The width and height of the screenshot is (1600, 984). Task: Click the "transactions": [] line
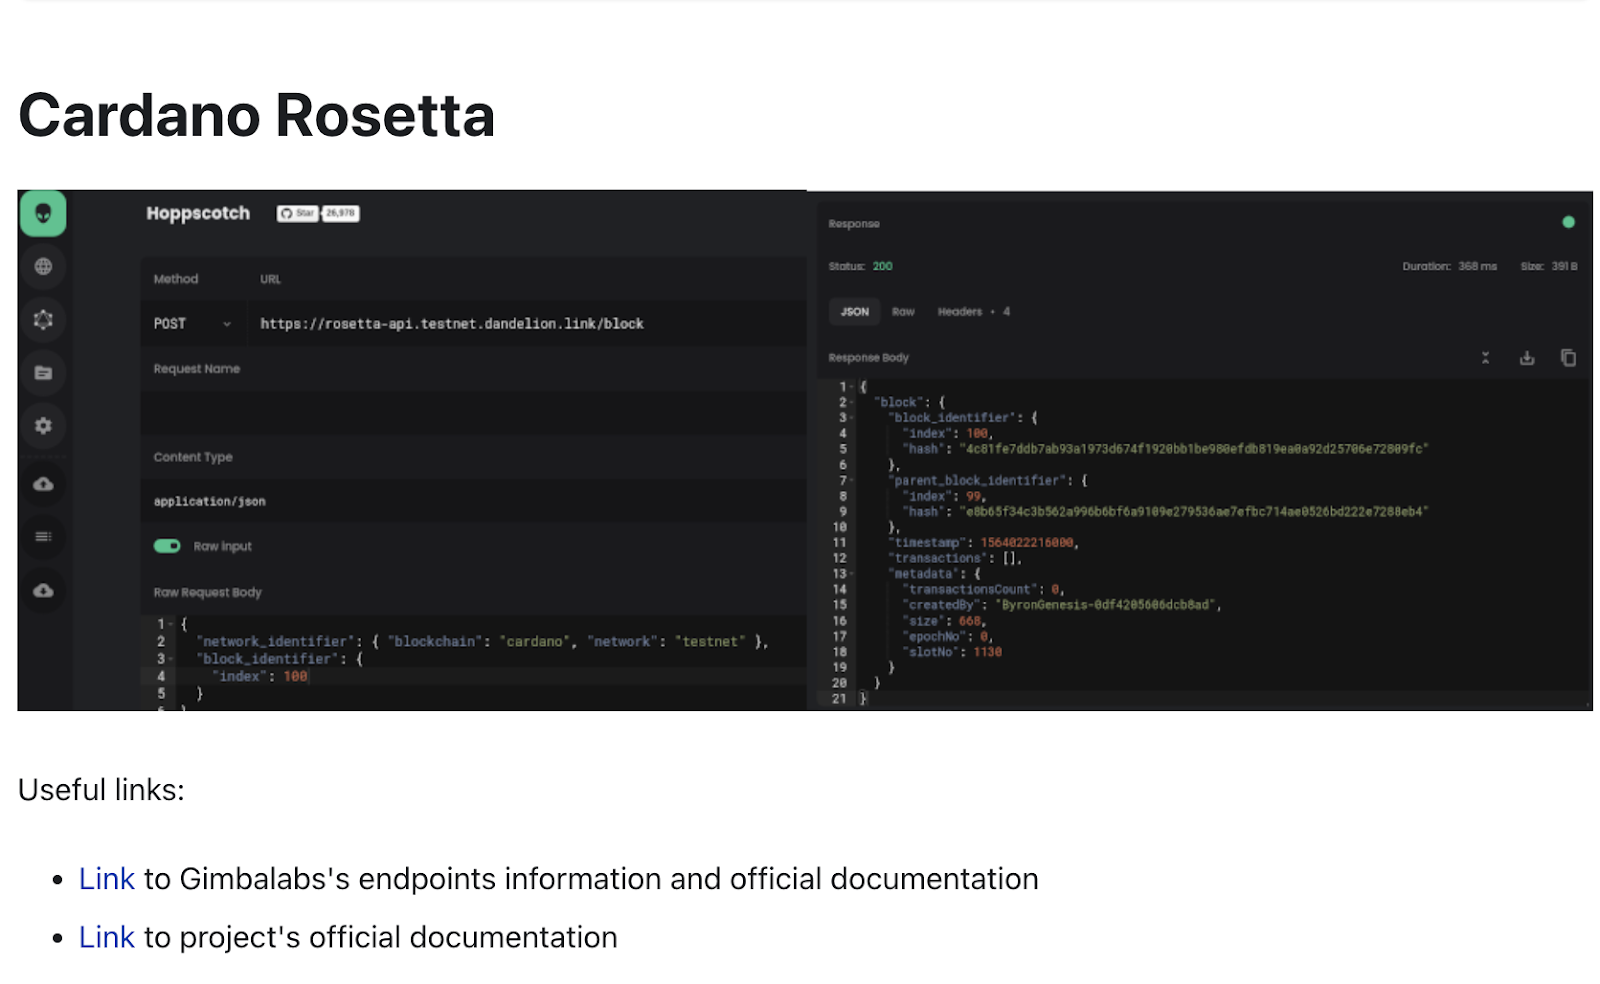955,558
